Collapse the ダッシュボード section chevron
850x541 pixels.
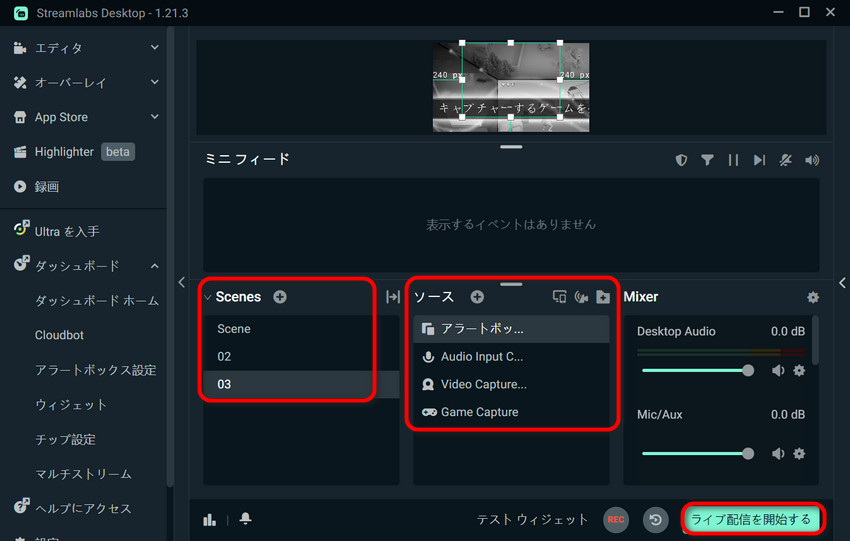click(154, 266)
